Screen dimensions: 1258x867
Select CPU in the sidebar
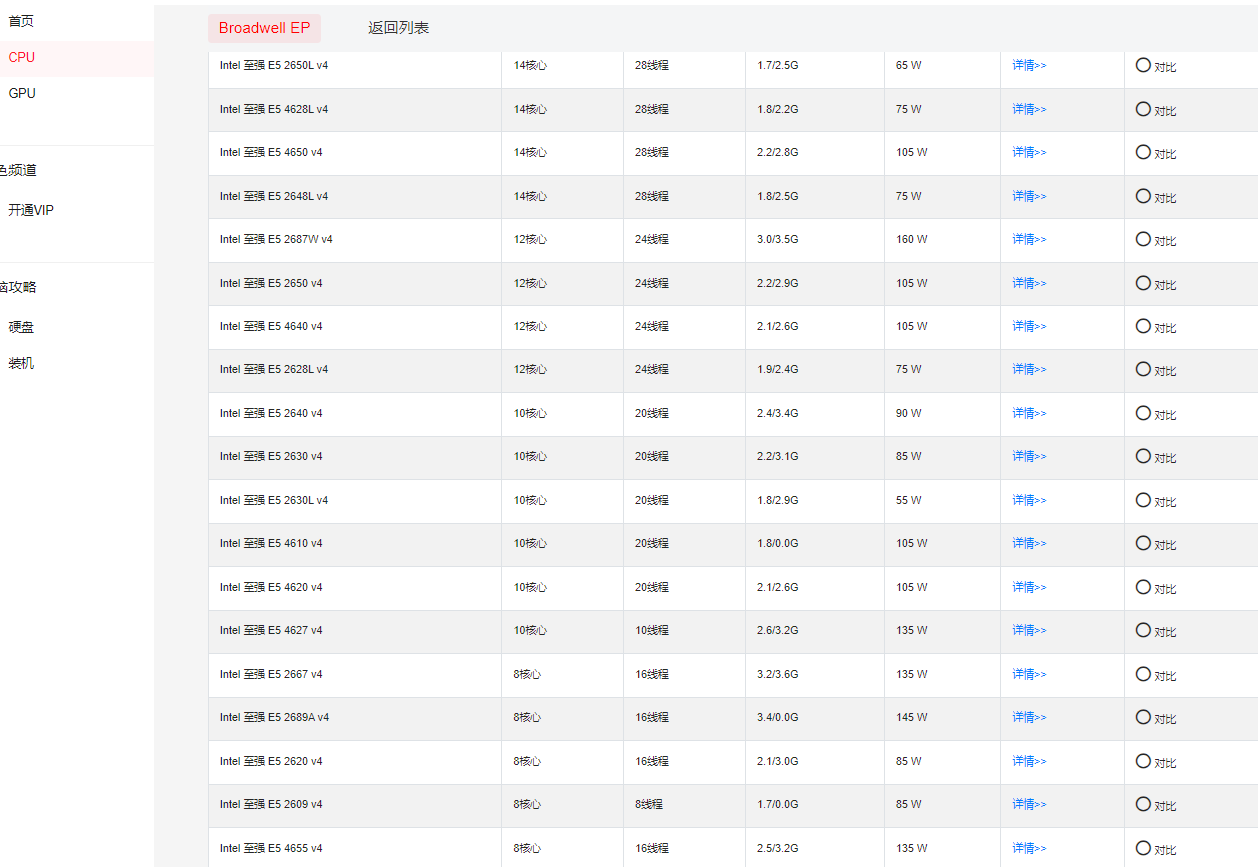coord(22,57)
